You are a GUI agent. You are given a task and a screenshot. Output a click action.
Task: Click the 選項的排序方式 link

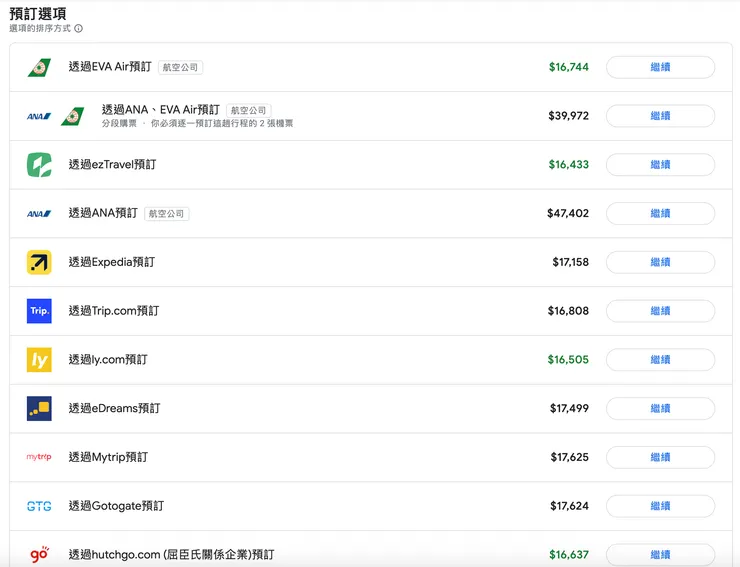pyautogui.click(x=40, y=28)
